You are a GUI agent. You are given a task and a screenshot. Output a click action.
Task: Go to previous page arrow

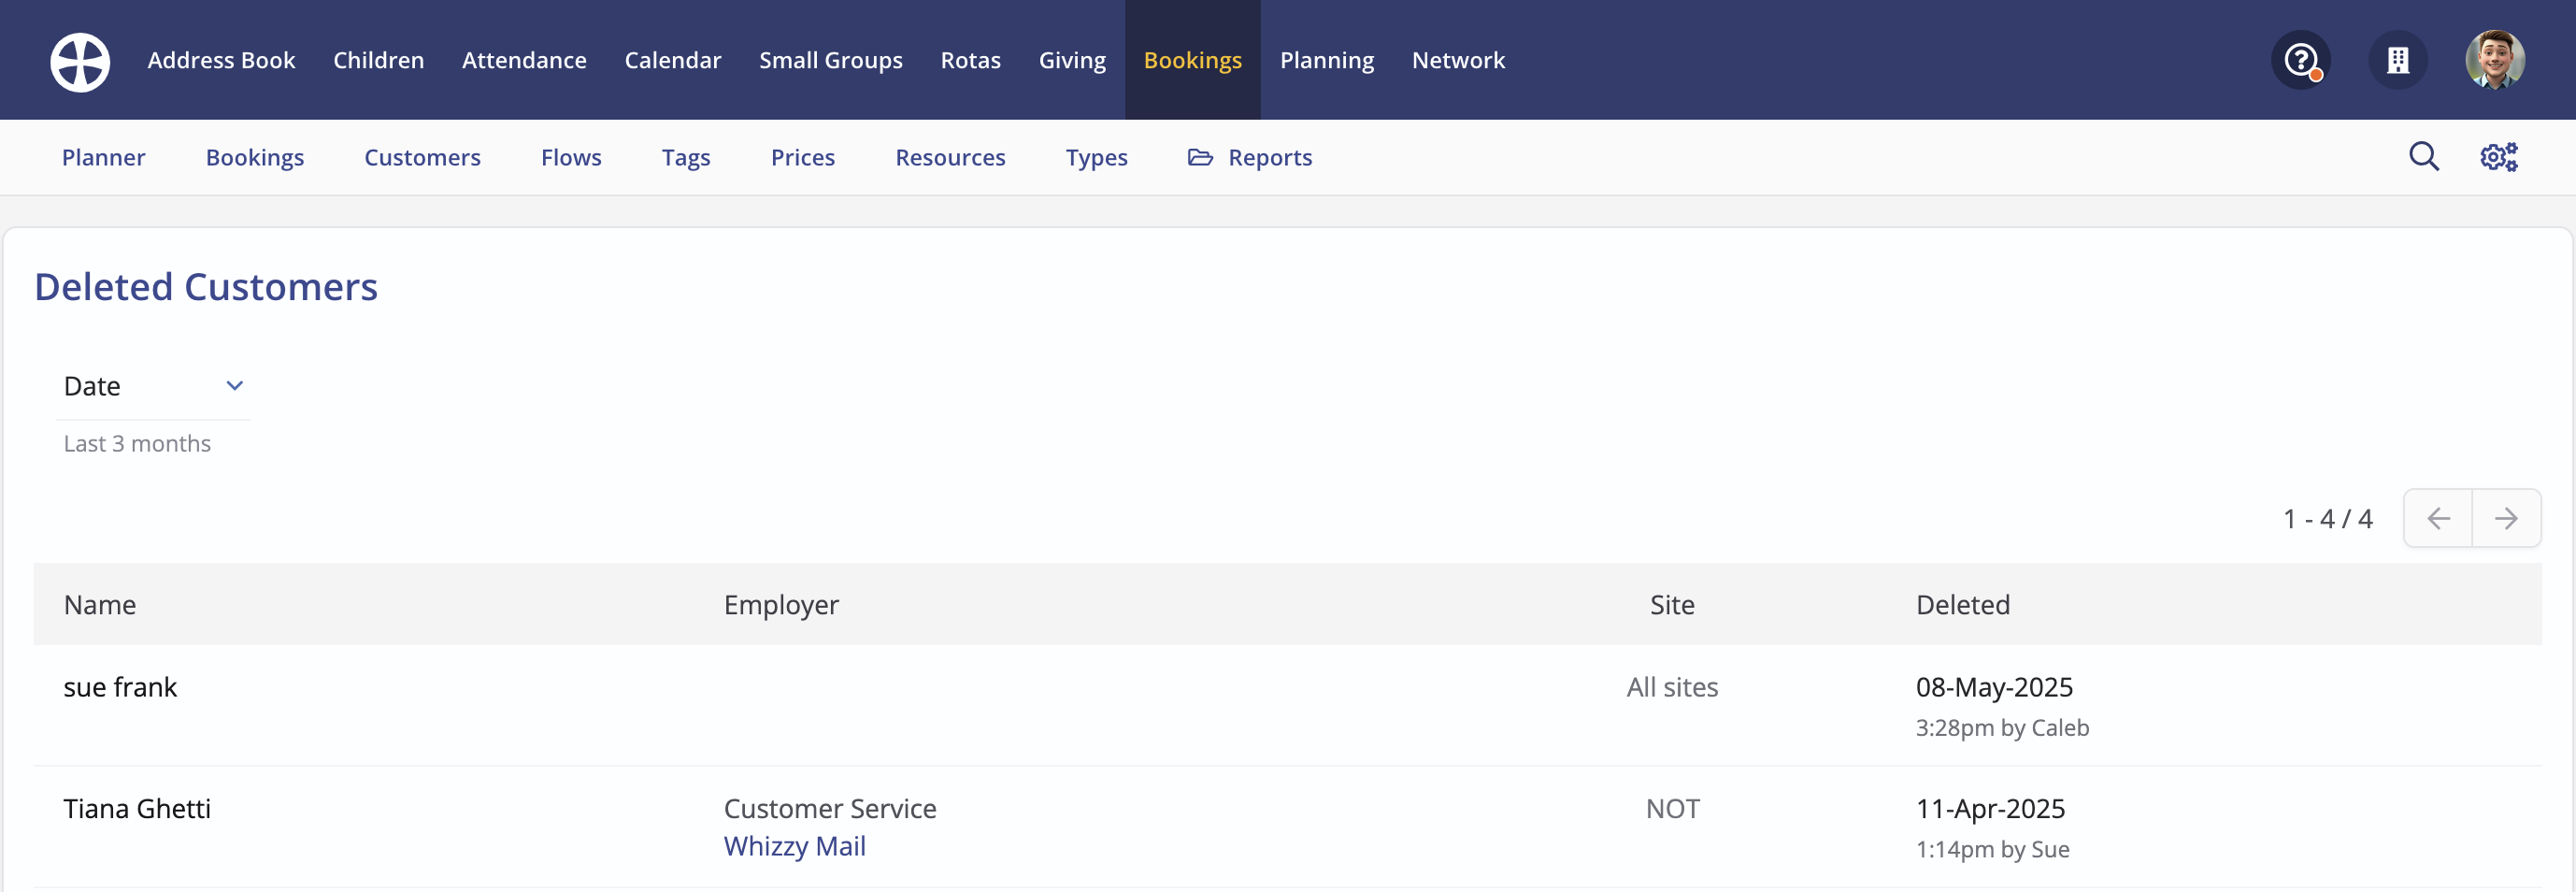(x=2438, y=518)
